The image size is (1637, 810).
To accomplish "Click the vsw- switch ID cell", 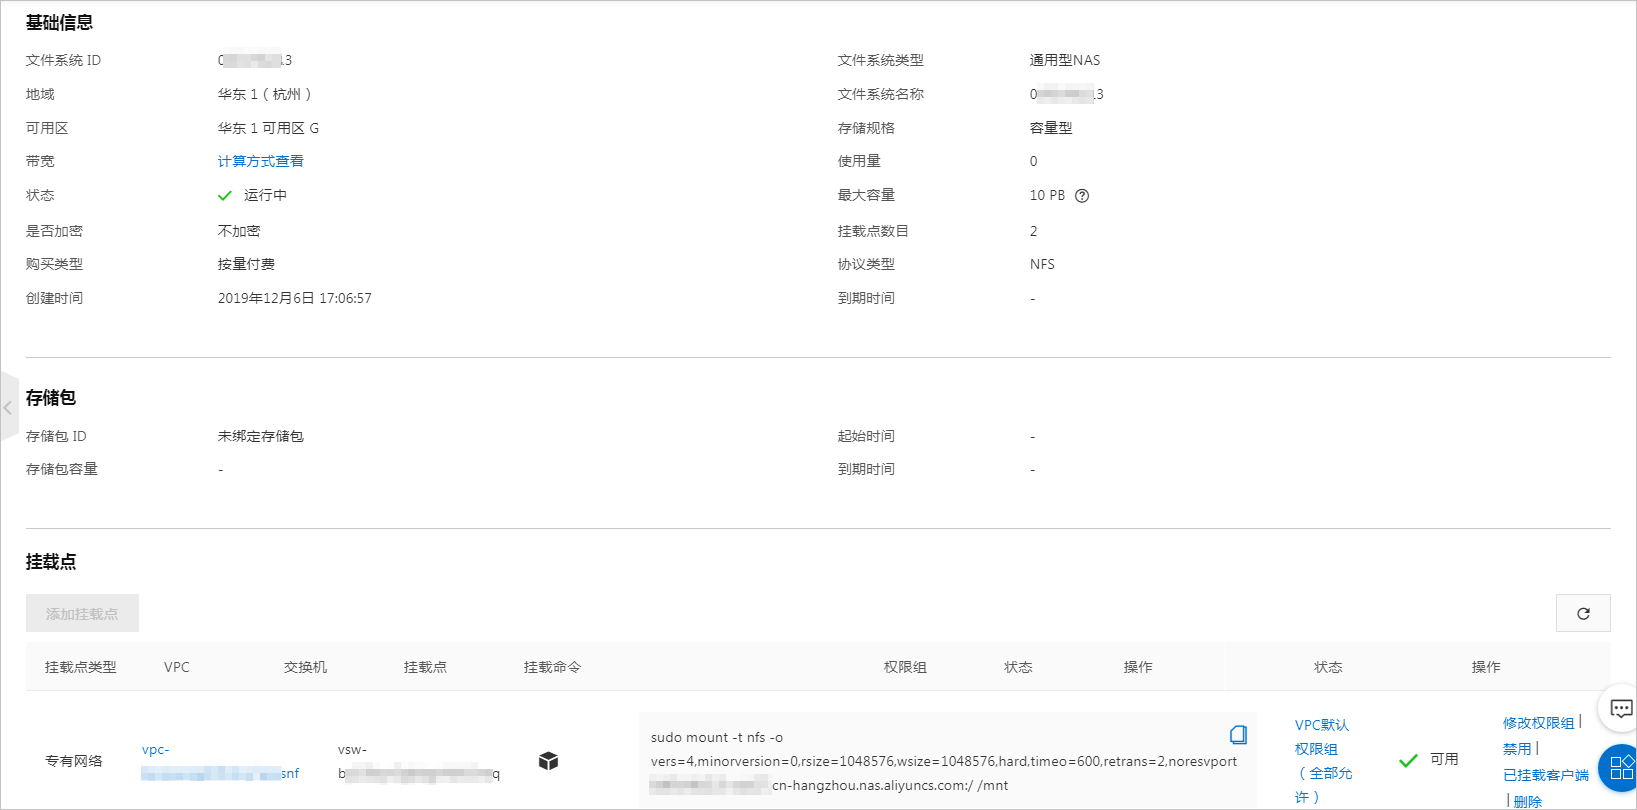I will pos(419,761).
